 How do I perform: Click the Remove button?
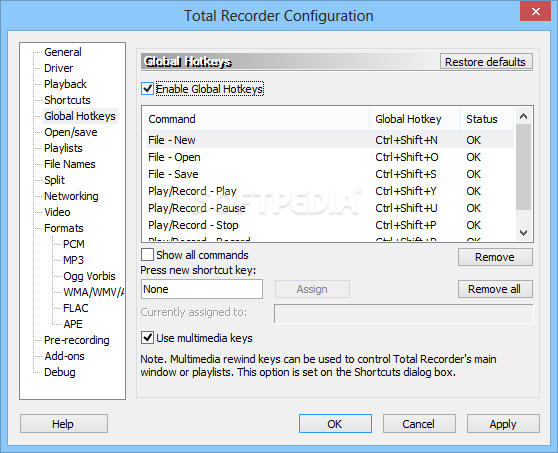(495, 257)
